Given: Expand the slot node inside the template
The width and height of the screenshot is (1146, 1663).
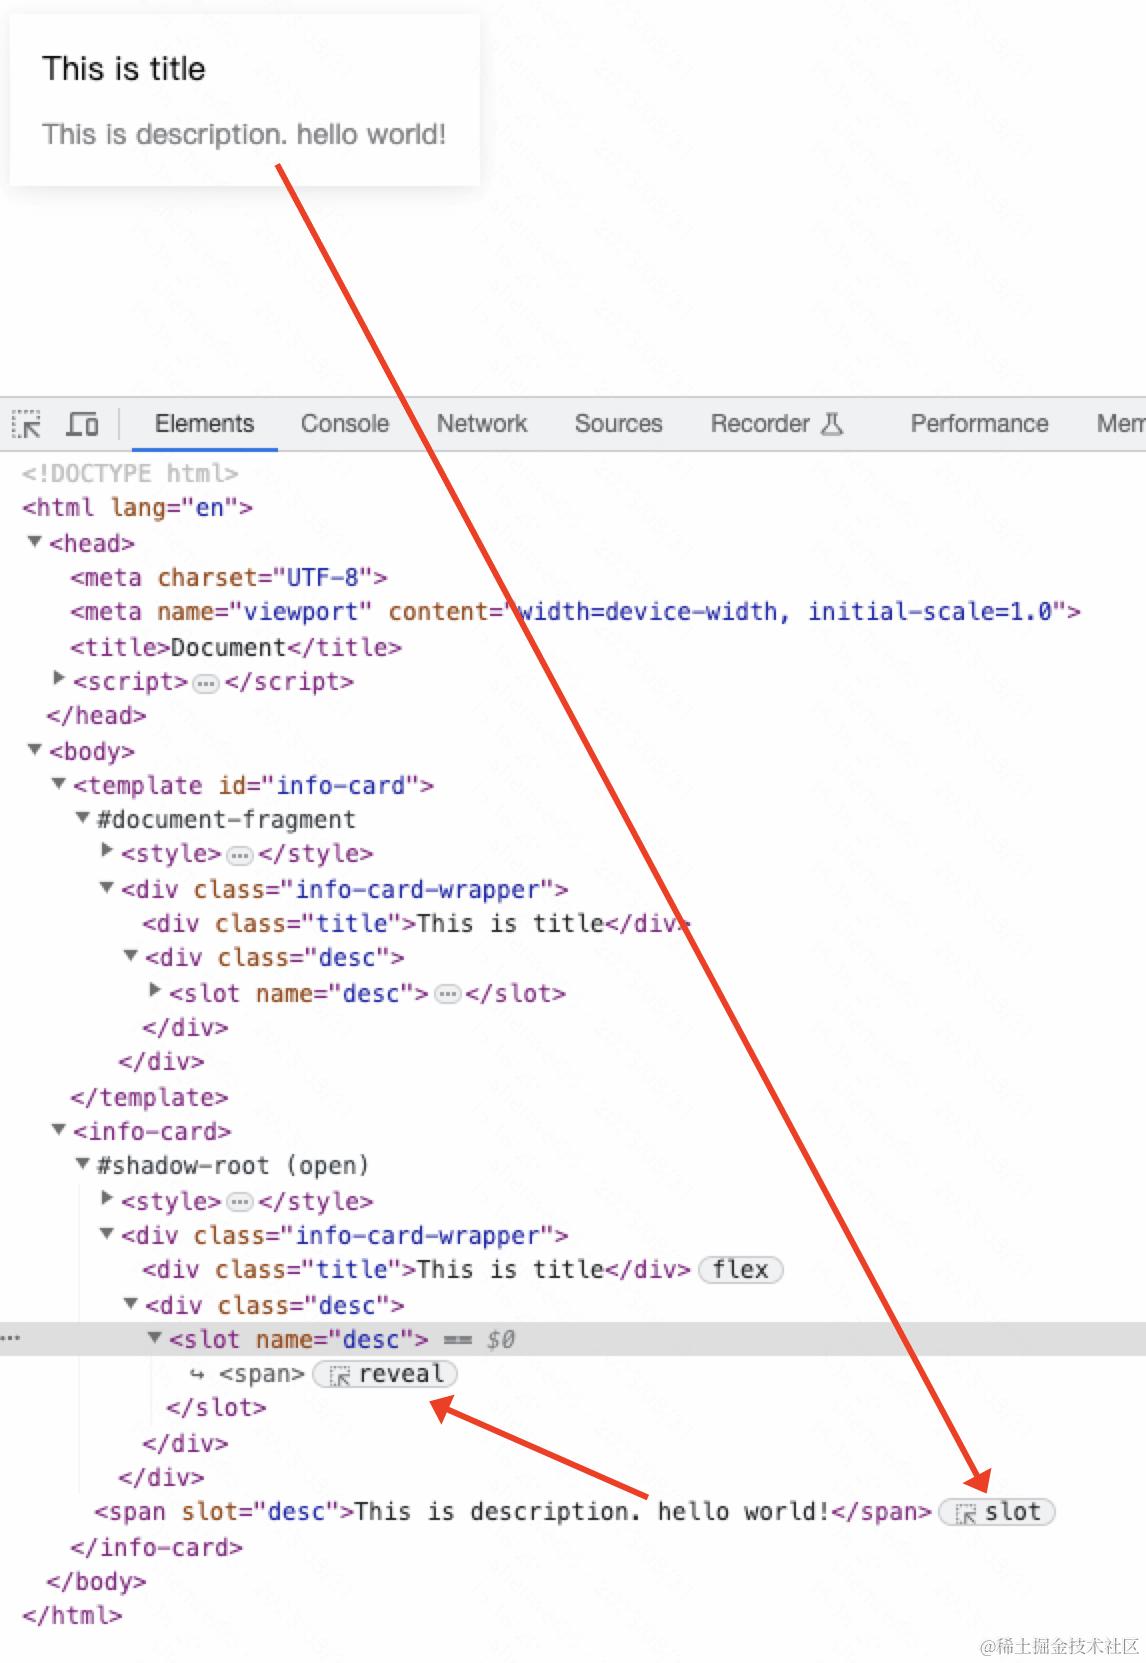Looking at the screenshot, I should tap(155, 990).
